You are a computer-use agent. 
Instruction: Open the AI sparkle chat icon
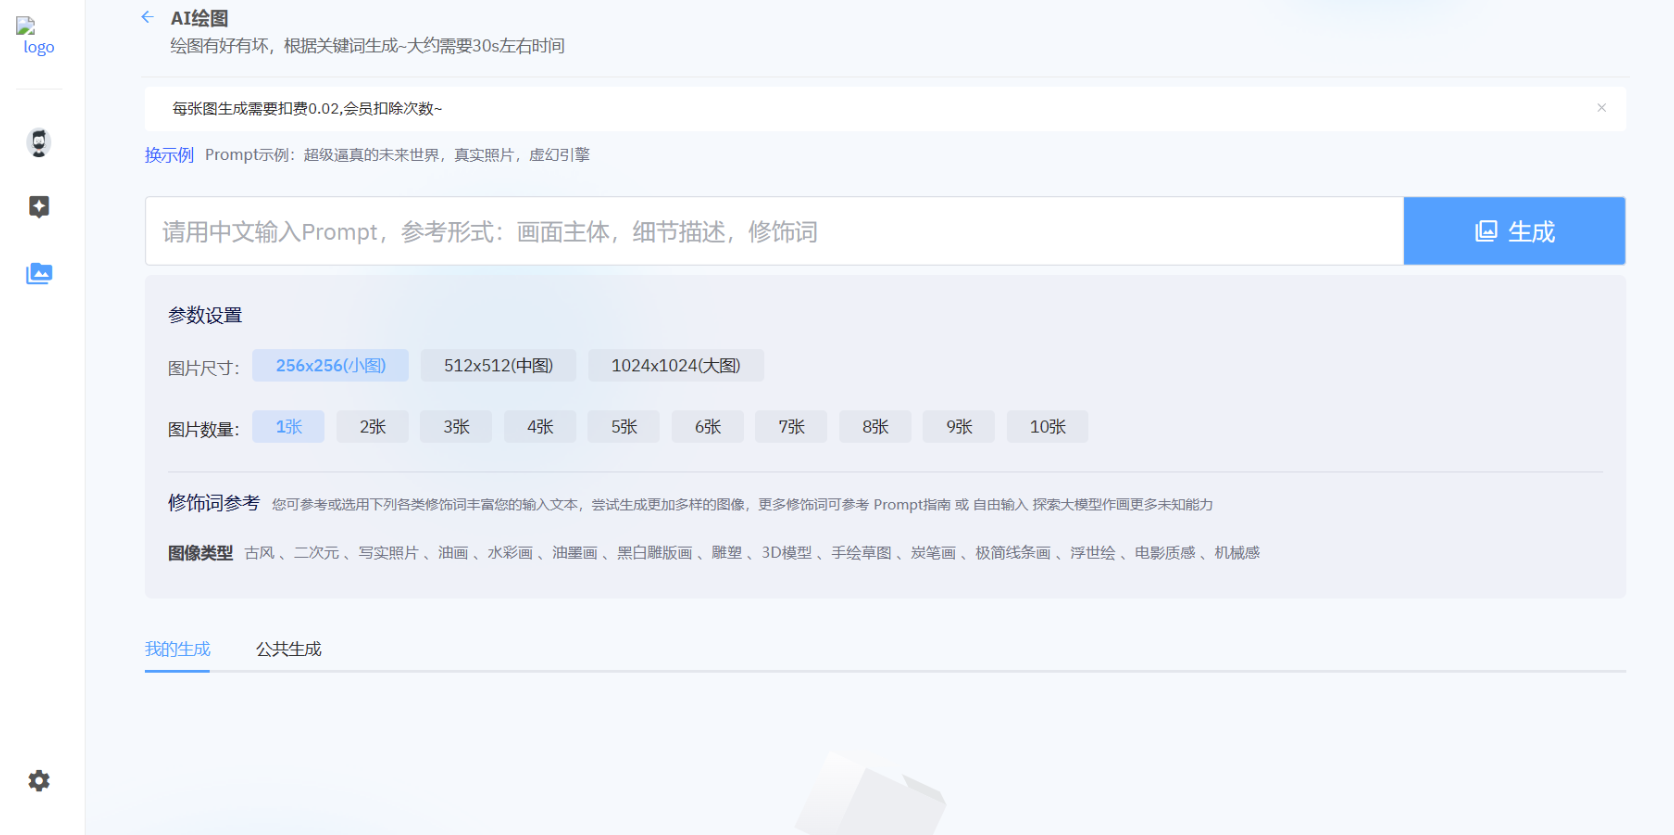point(39,207)
